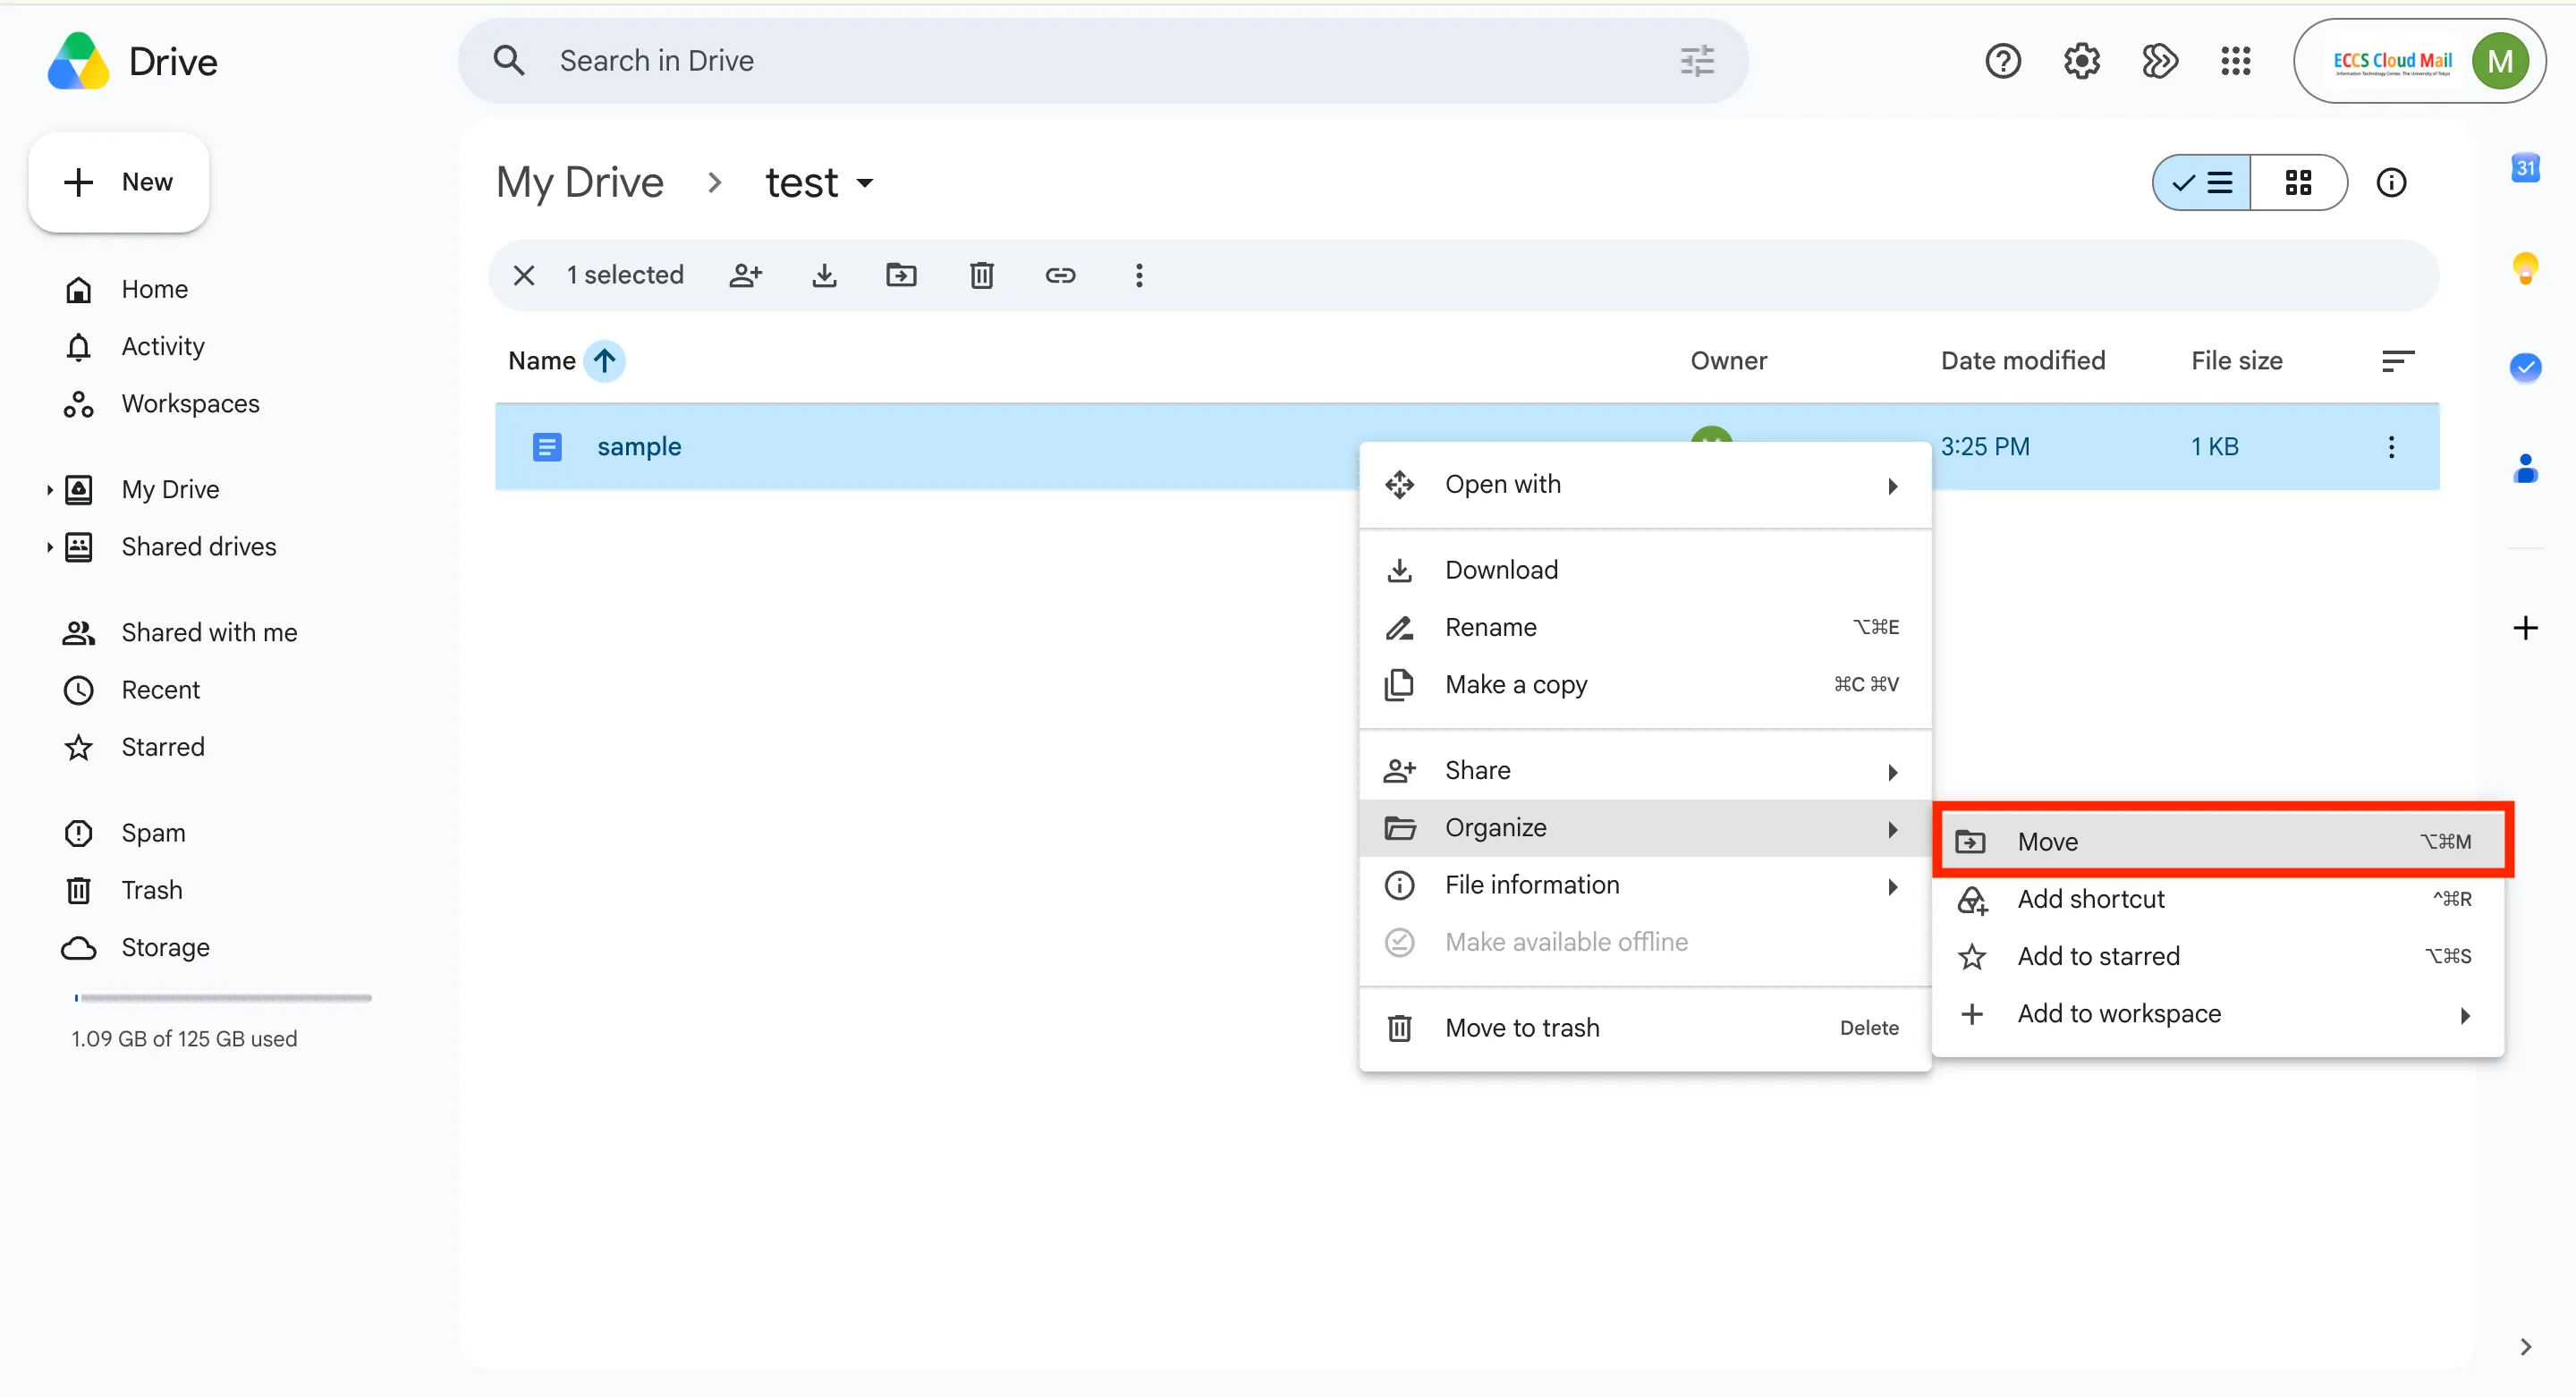The width and height of the screenshot is (2576, 1397).
Task: Show details with the info icon
Action: pos(2391,183)
